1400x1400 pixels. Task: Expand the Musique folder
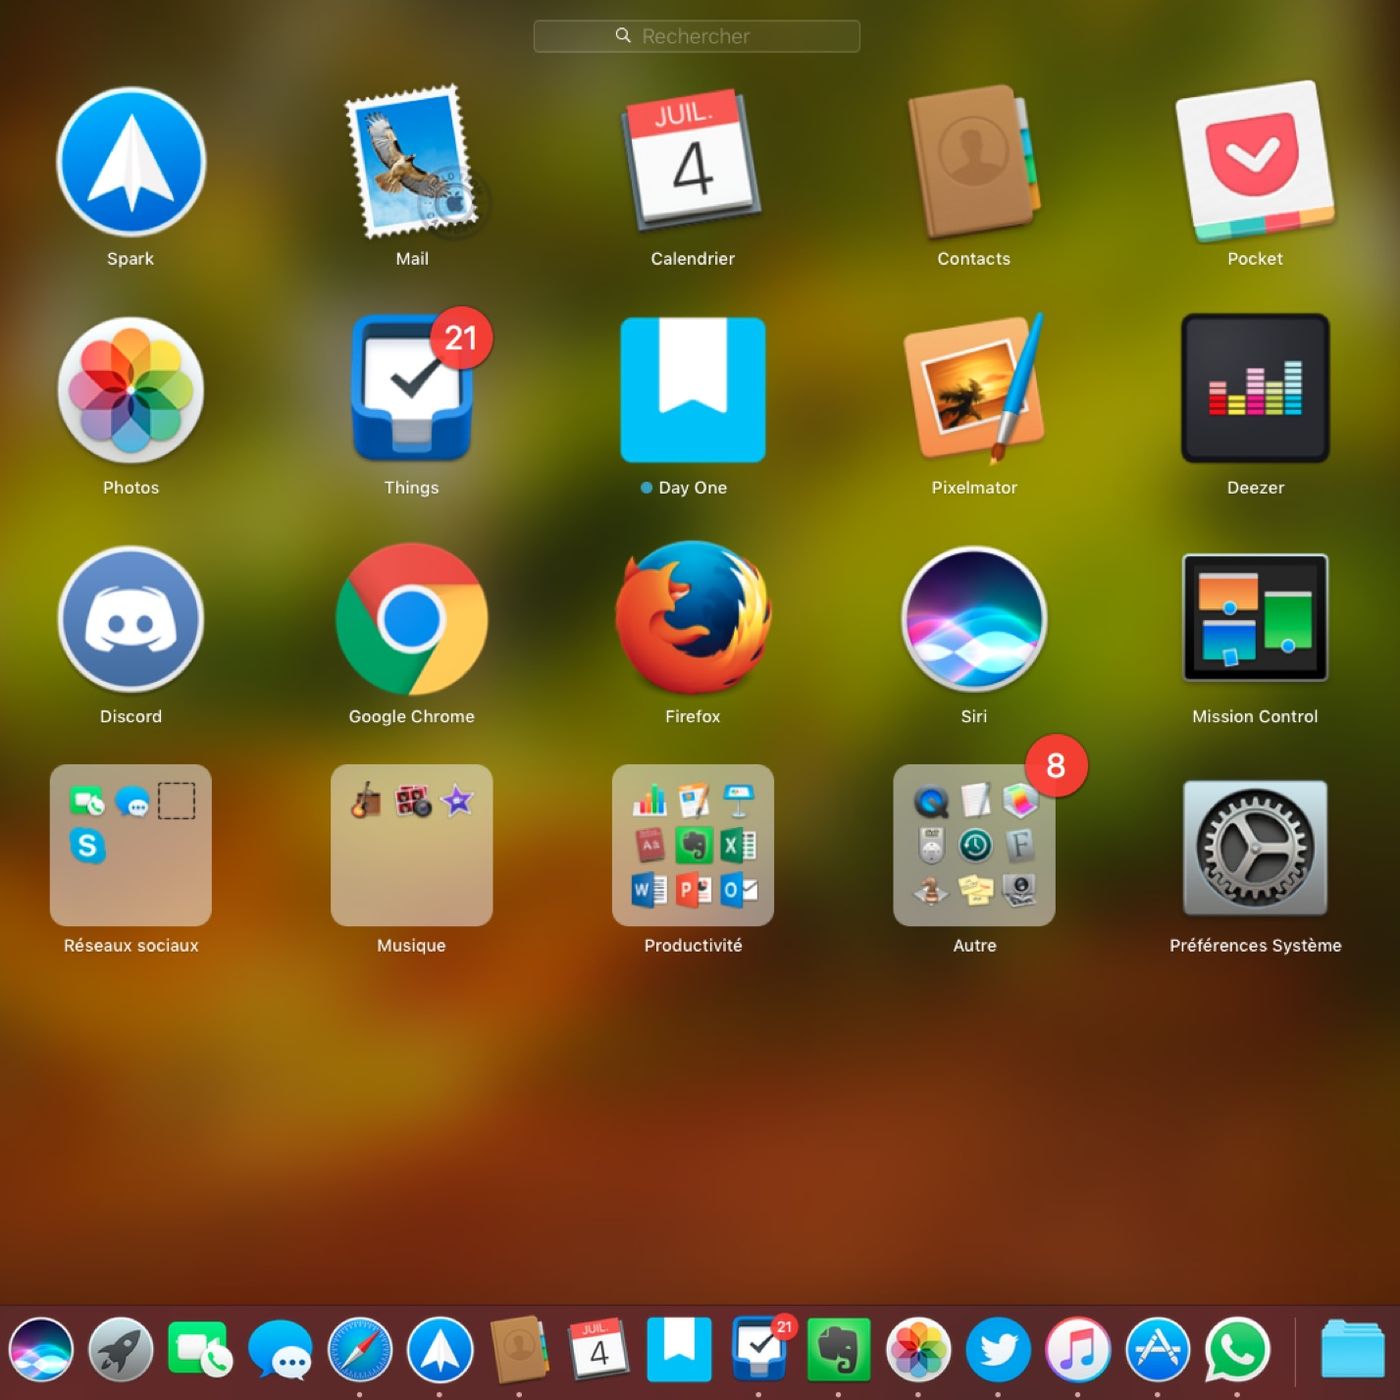click(x=412, y=845)
